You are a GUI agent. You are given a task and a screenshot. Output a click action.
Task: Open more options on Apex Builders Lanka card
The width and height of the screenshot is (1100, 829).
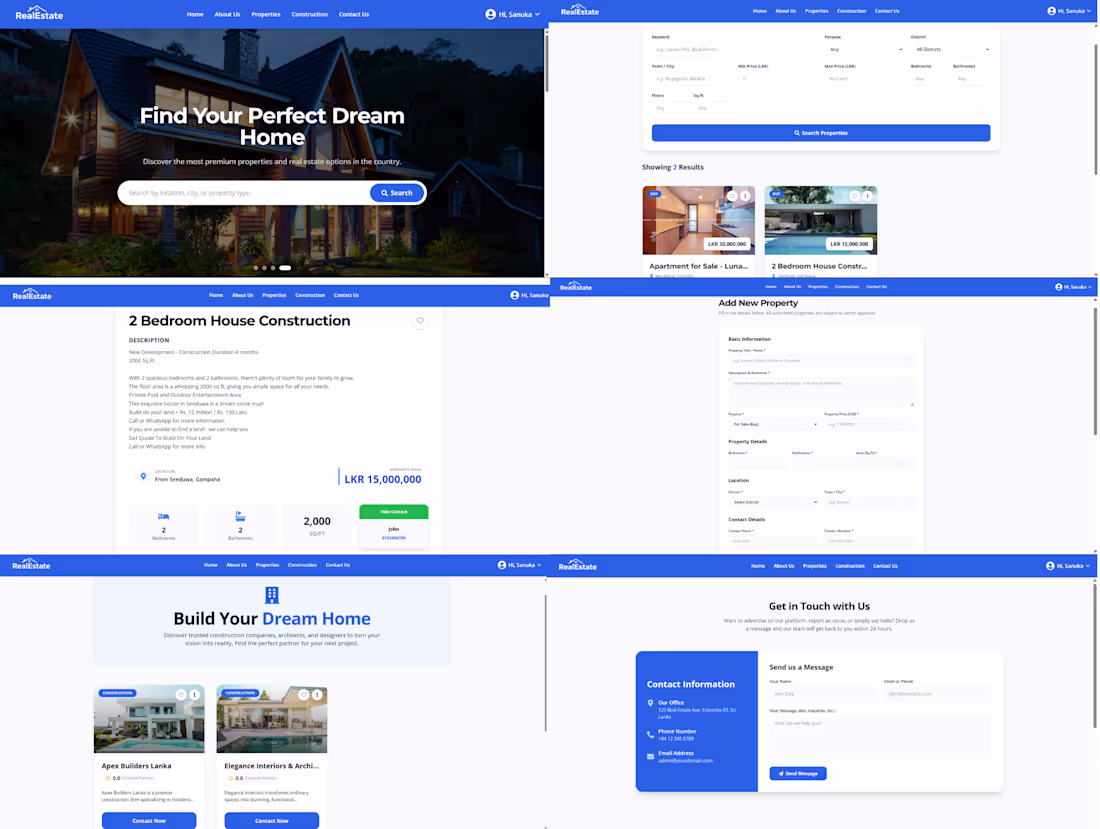coord(194,694)
